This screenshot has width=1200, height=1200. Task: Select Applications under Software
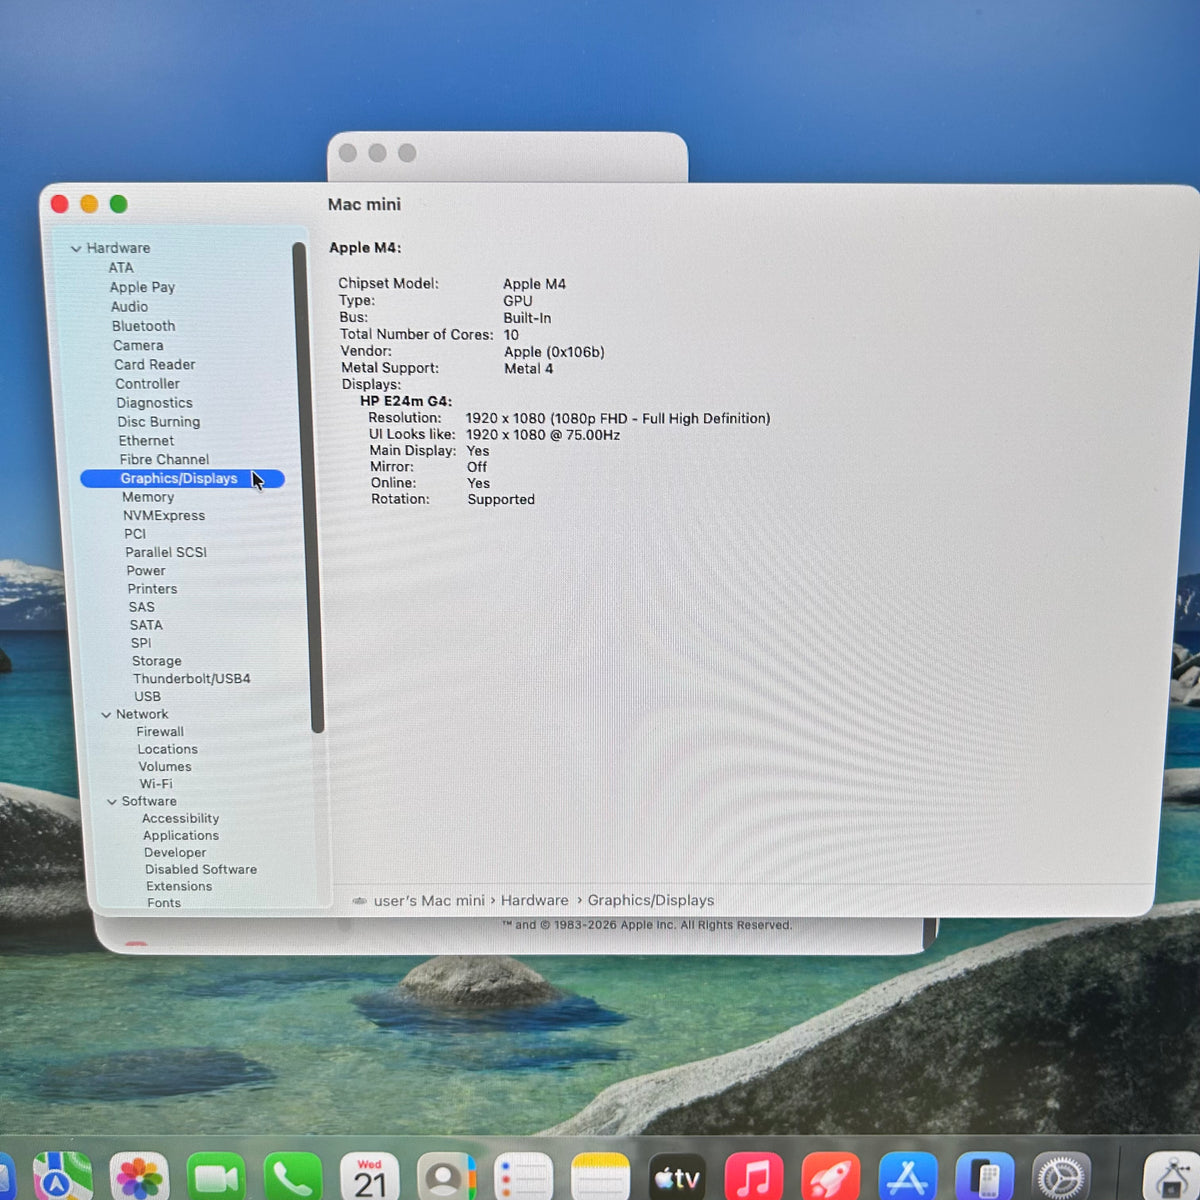(181, 836)
